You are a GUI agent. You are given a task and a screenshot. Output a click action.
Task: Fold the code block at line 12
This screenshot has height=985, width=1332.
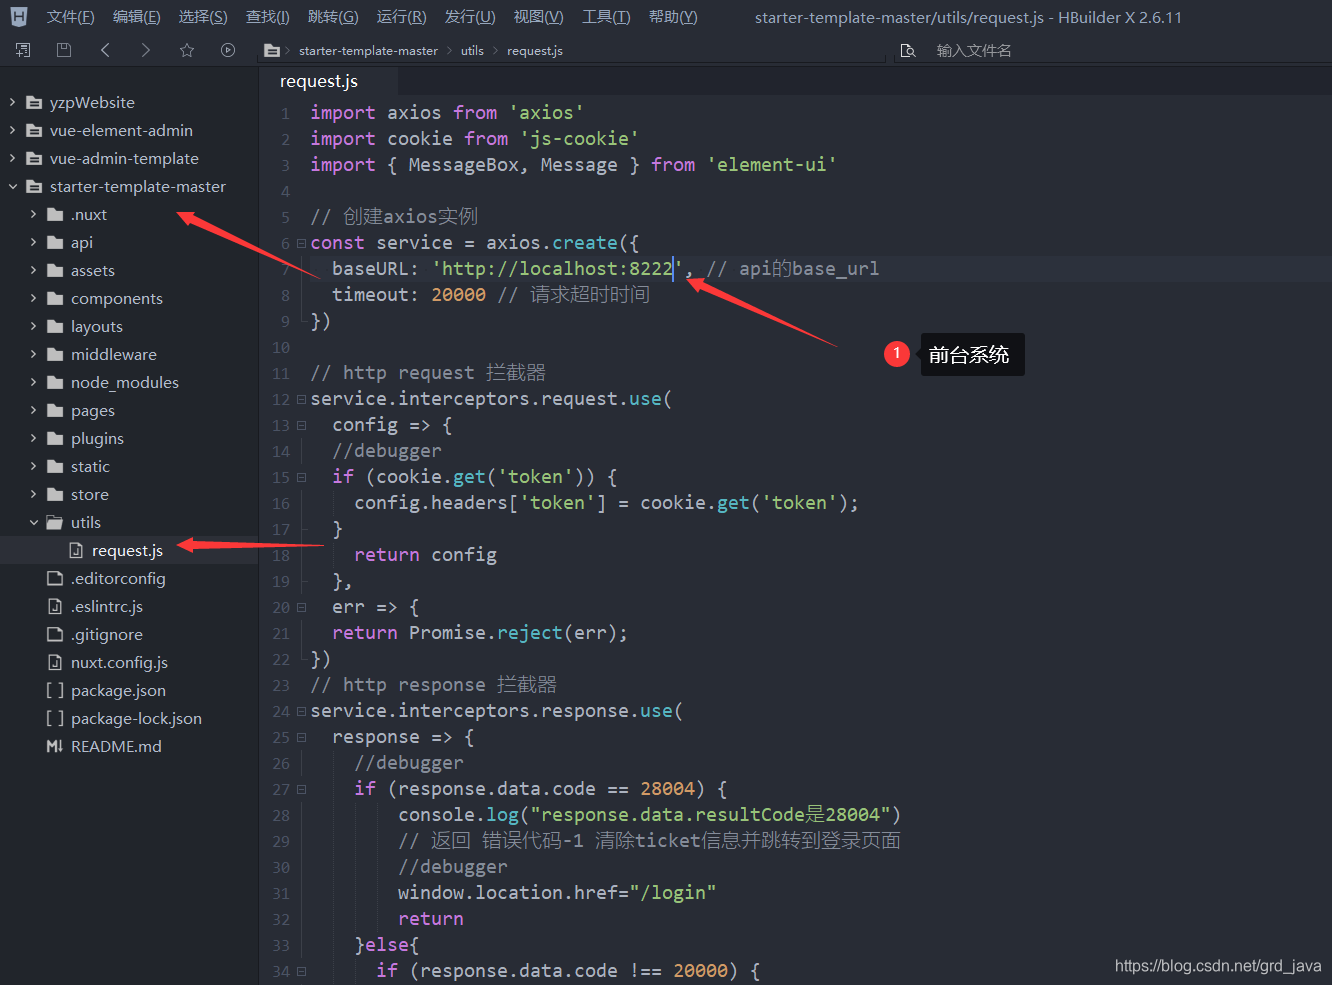coord(301,399)
